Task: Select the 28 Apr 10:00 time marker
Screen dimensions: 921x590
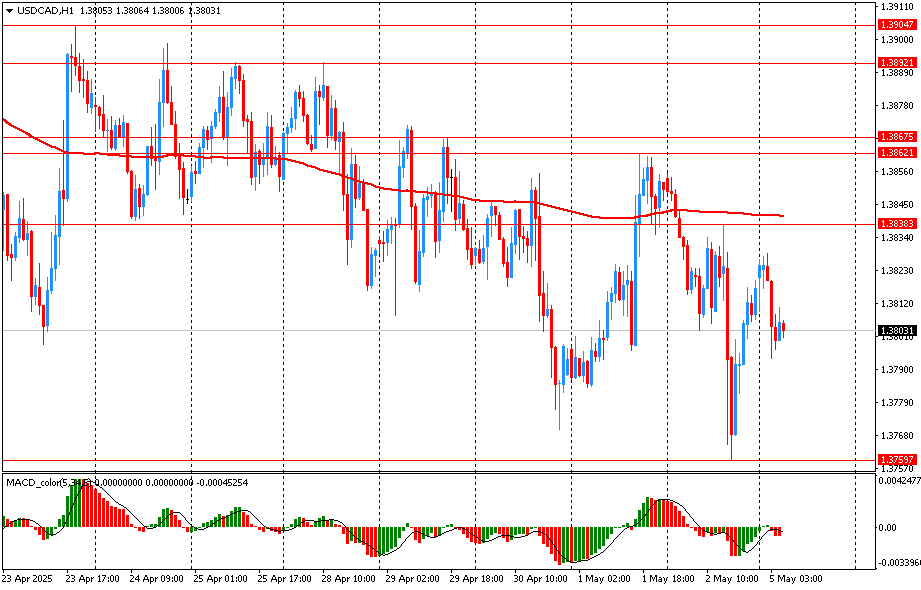Action: (x=350, y=578)
